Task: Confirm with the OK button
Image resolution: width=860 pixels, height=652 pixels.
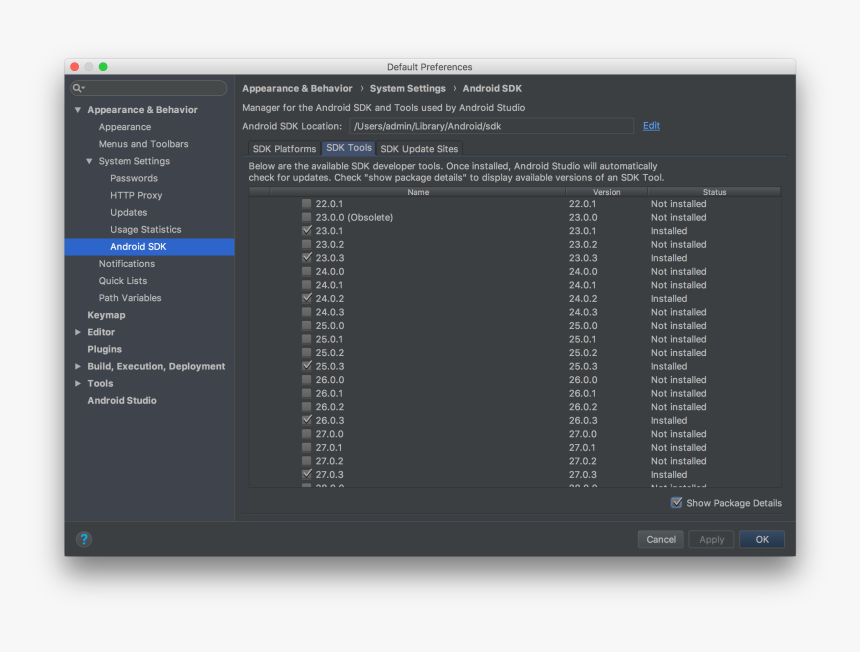Action: pyautogui.click(x=762, y=539)
